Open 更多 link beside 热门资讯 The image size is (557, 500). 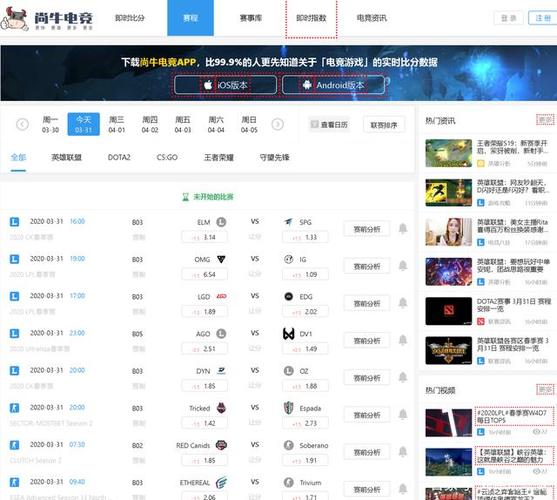545,120
